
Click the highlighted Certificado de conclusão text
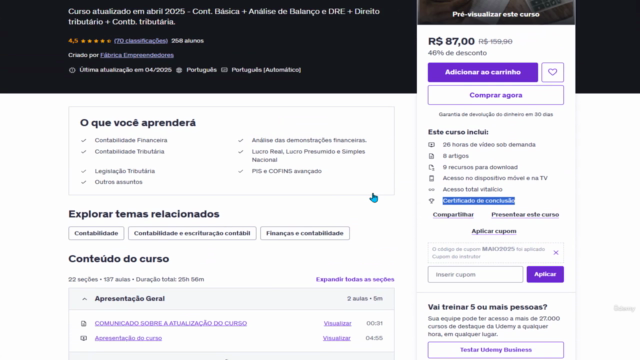point(478,201)
